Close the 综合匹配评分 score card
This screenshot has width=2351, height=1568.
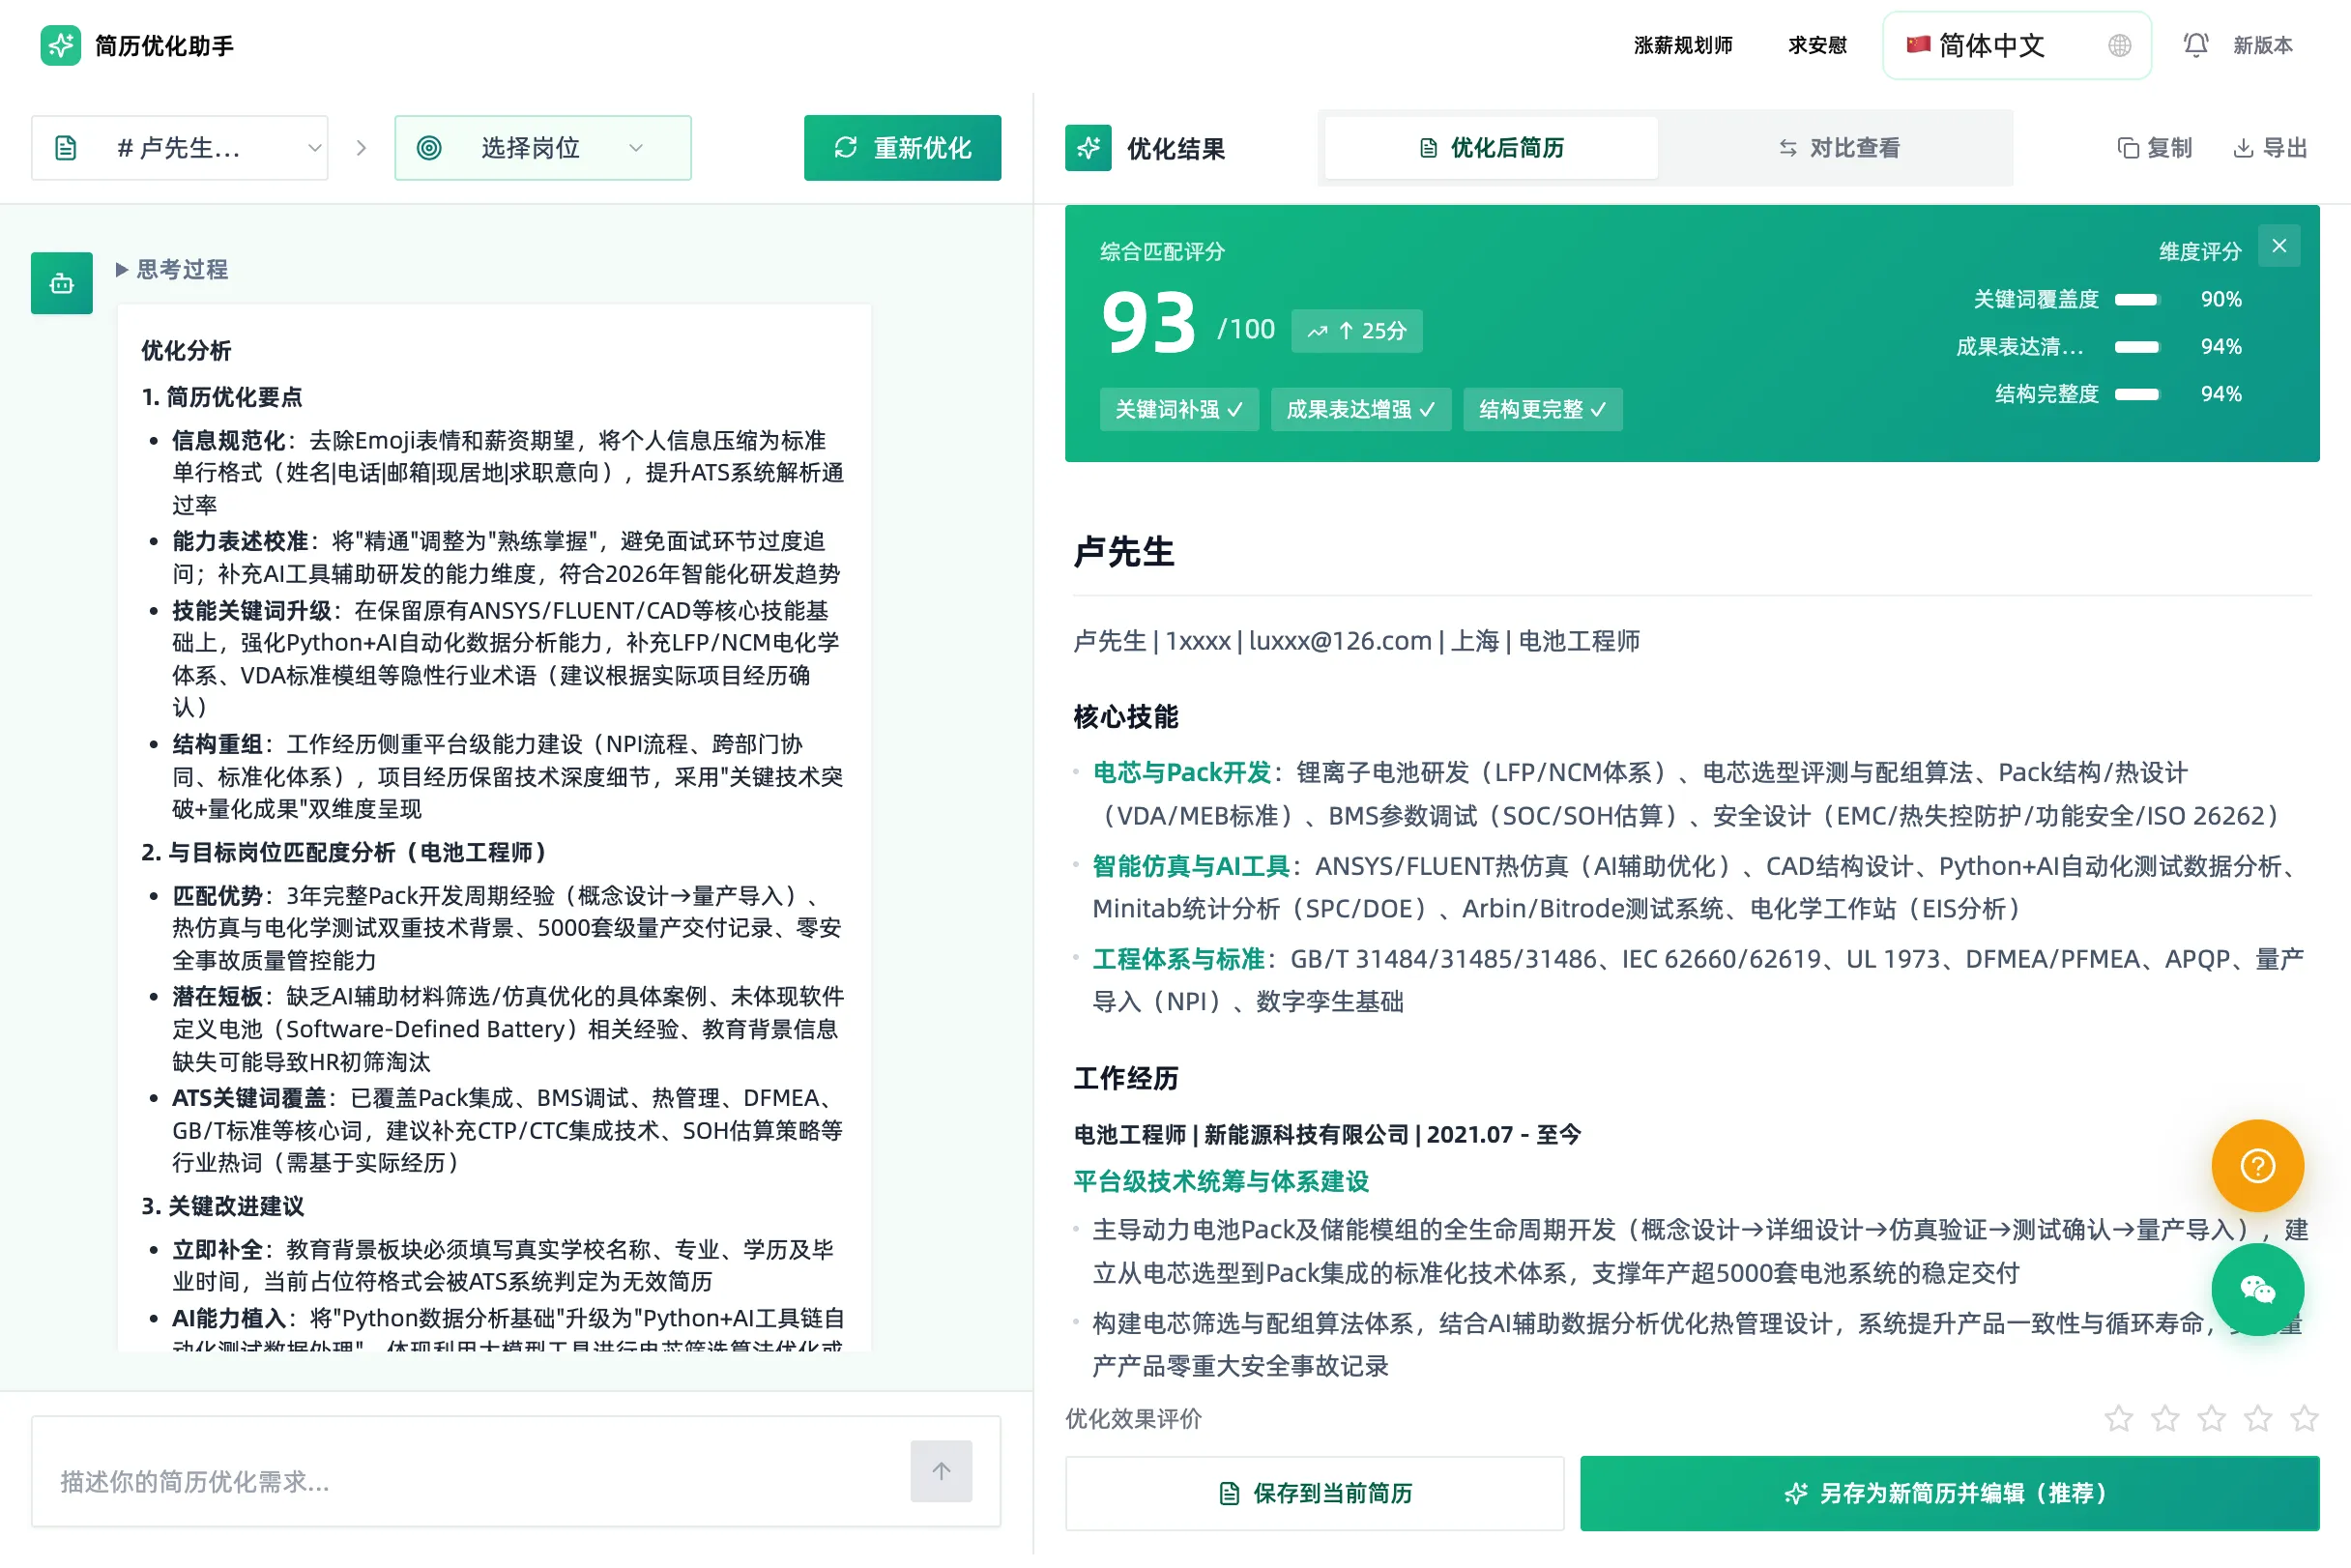[x=2279, y=246]
